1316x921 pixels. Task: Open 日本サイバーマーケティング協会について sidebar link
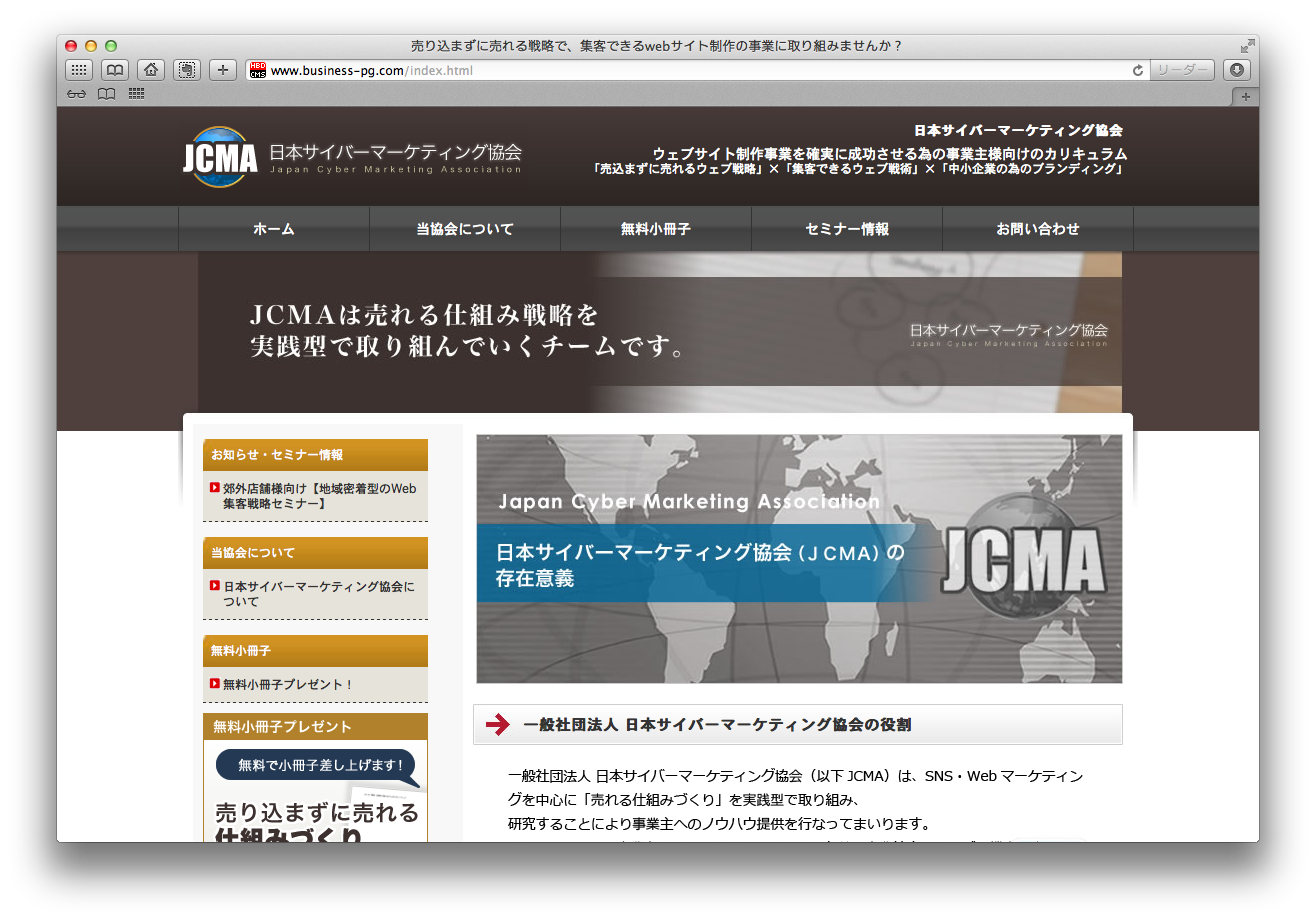[x=318, y=594]
